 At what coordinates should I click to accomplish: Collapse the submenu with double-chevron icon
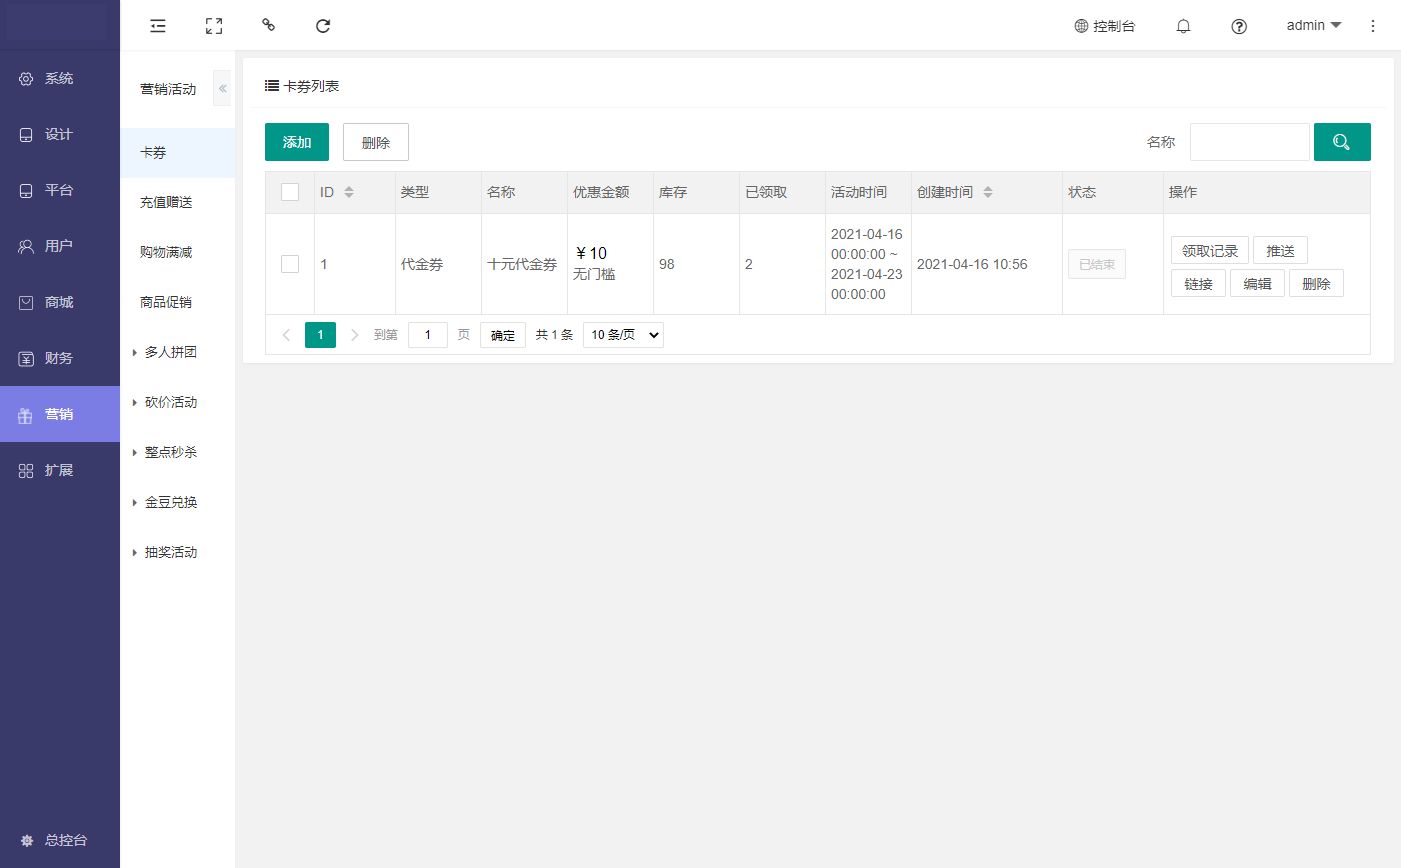tap(222, 88)
